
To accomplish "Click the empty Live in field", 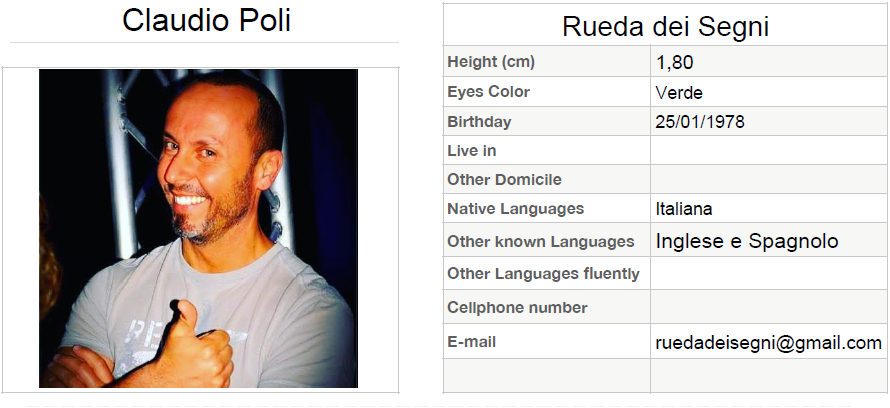I will pyautogui.click(x=769, y=150).
